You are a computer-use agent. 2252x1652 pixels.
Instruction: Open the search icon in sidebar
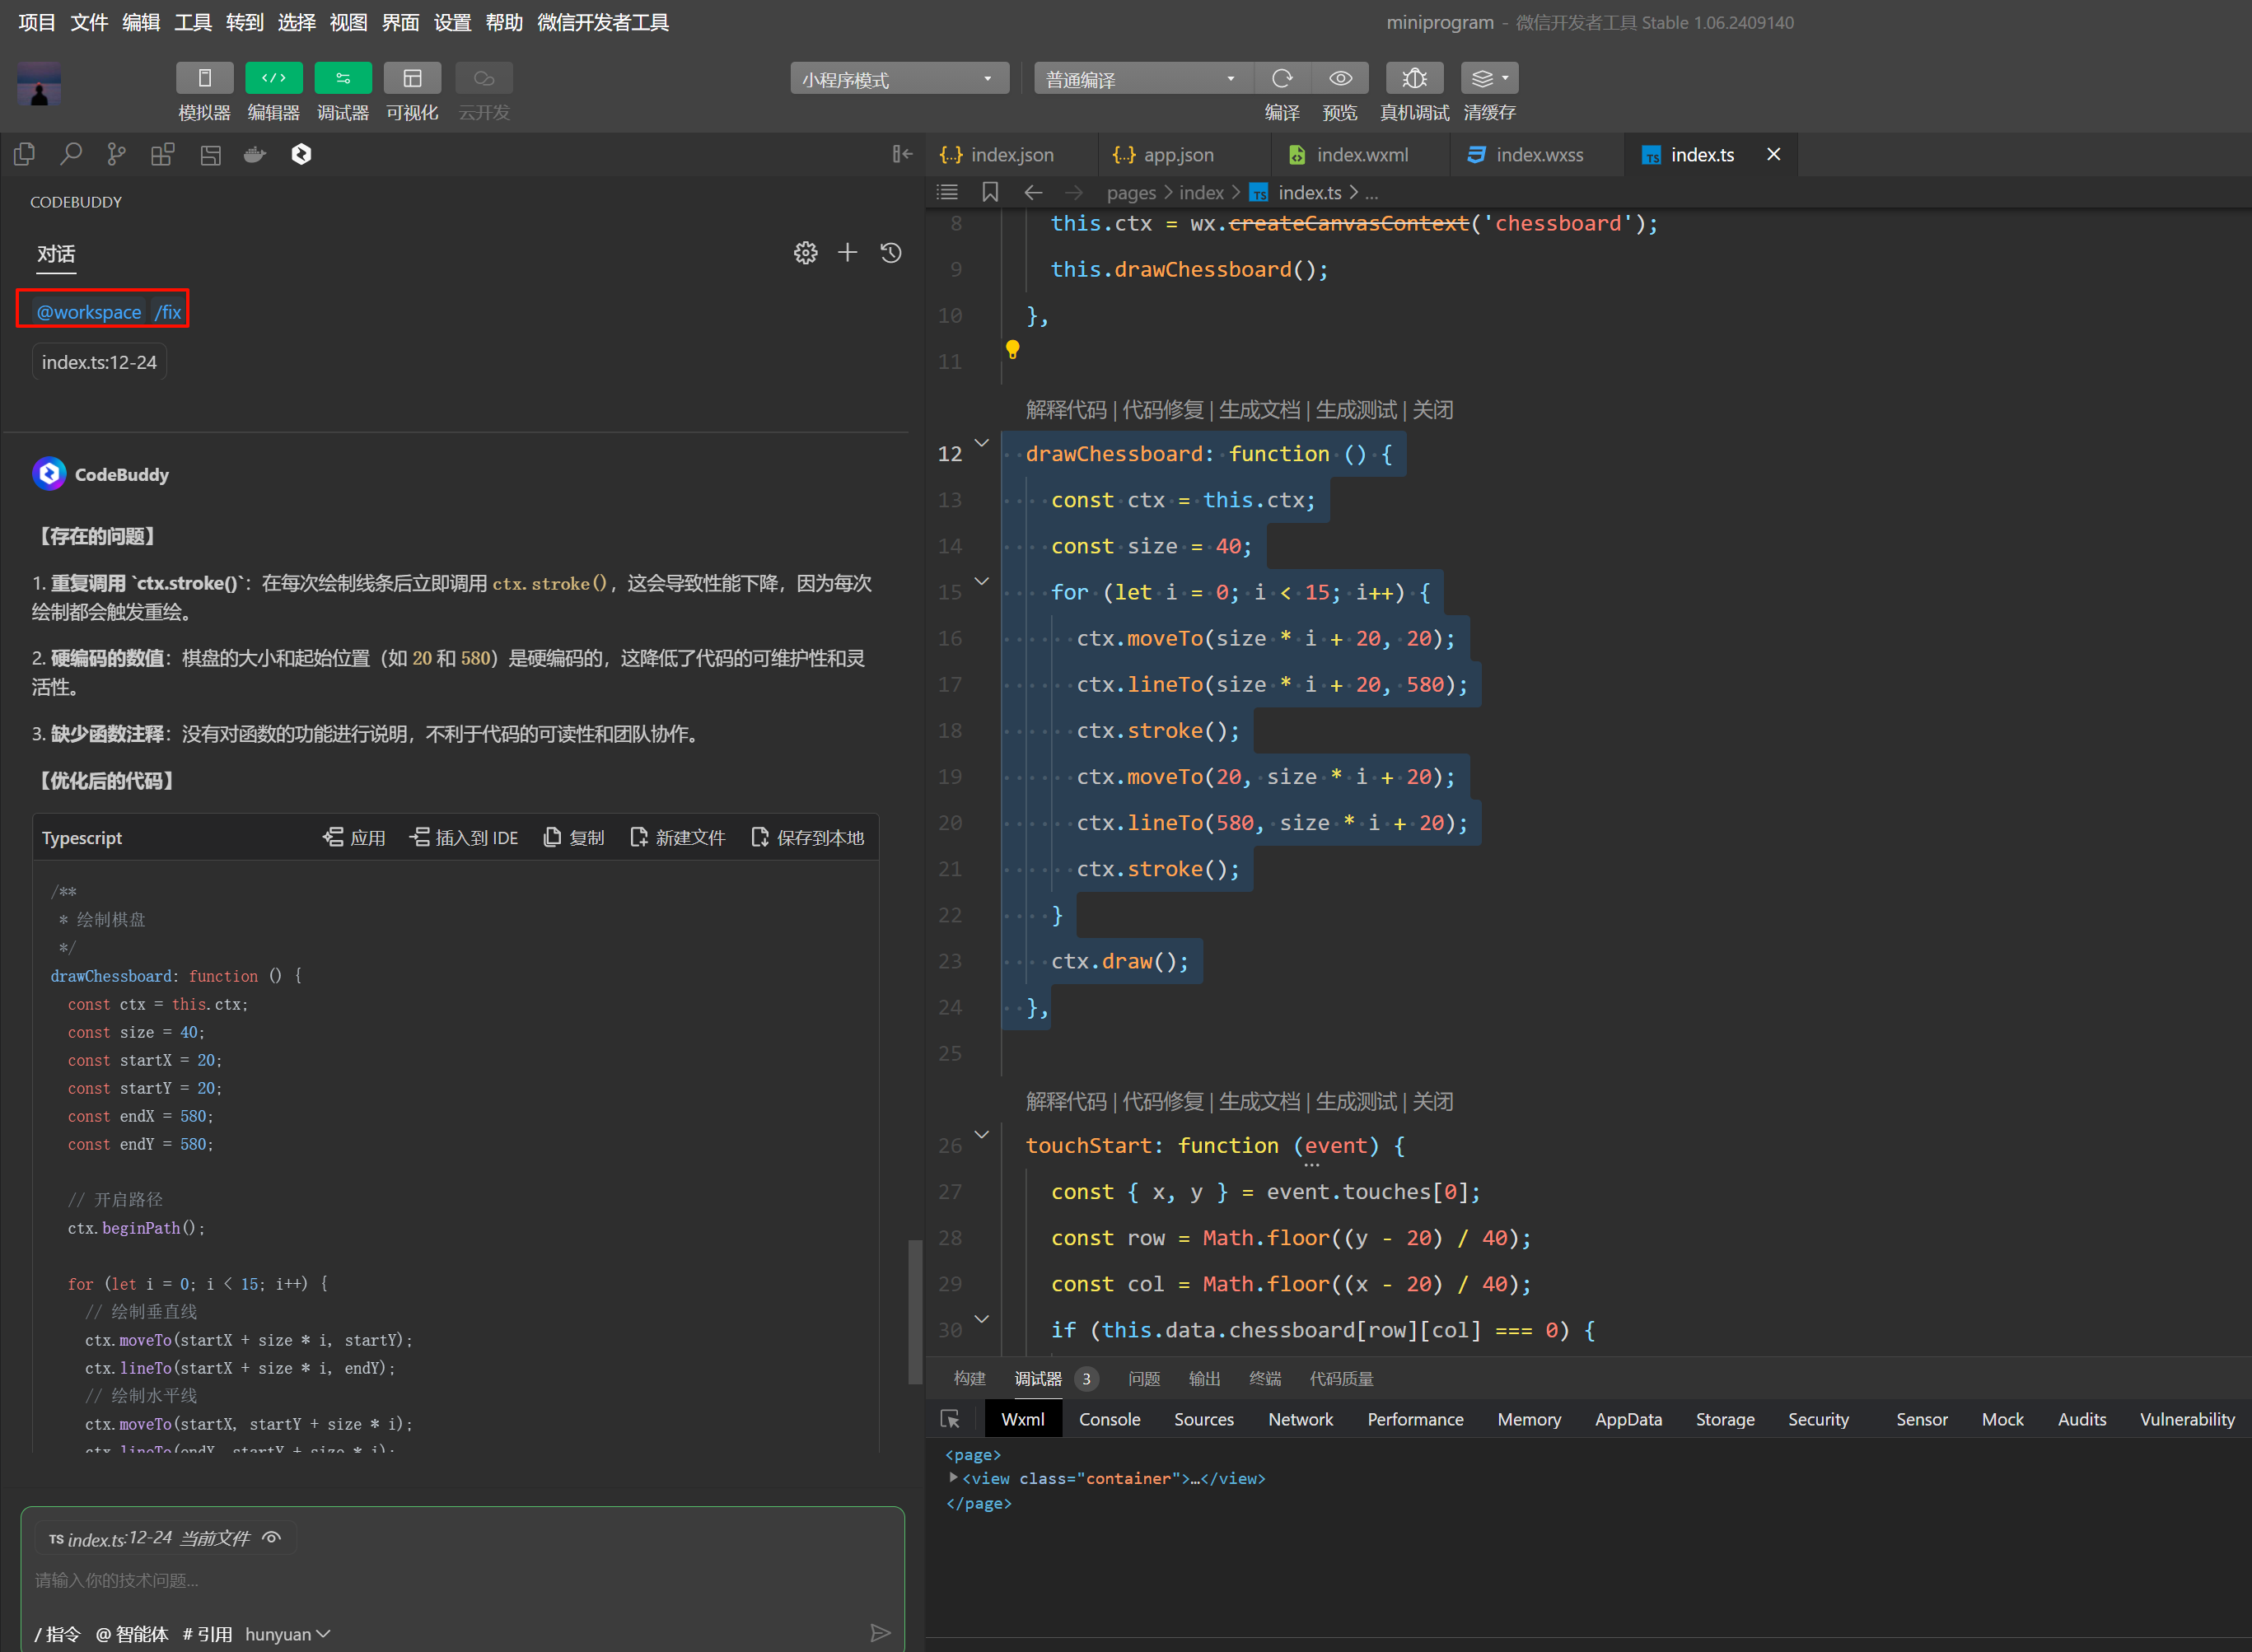click(71, 154)
